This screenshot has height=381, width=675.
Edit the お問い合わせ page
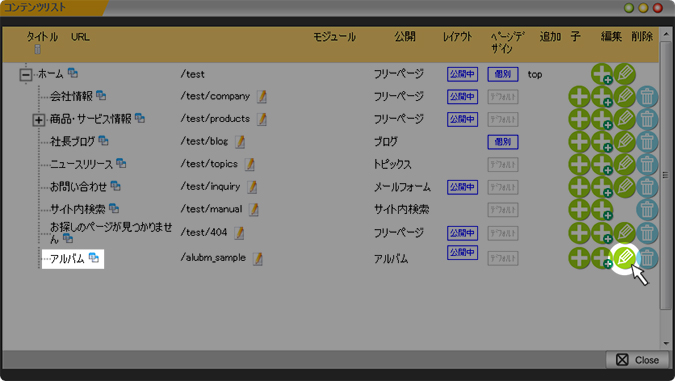pos(625,187)
